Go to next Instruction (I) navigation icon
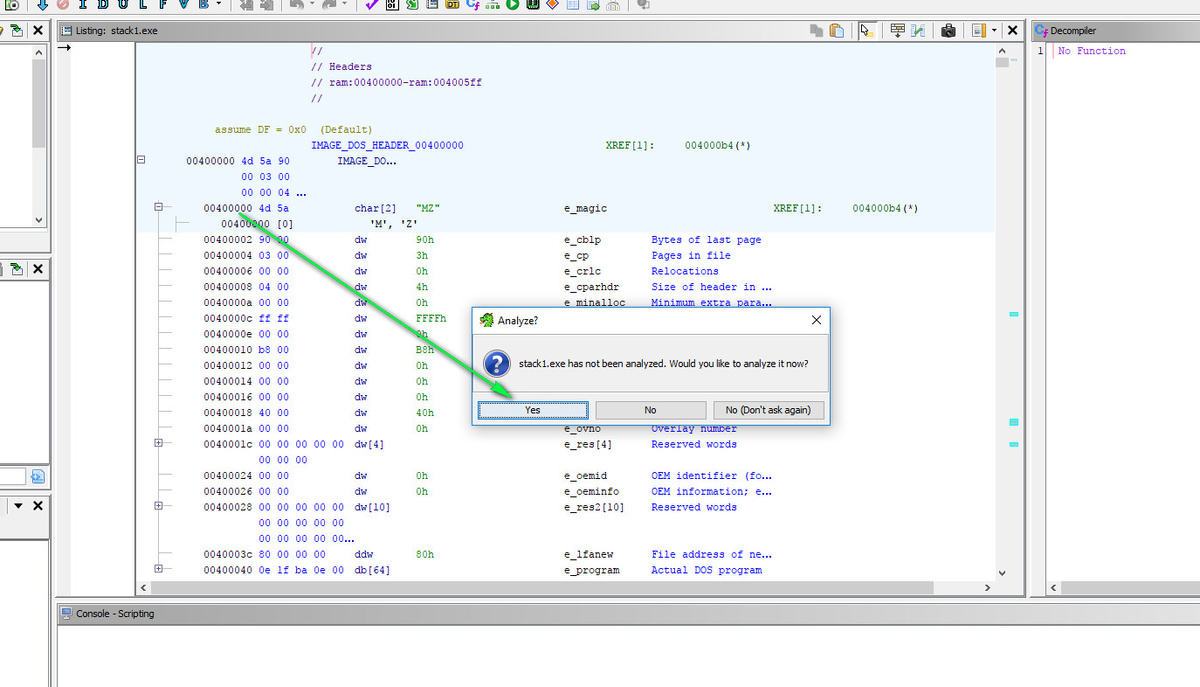Screen dimensions: 1200x687 pyautogui.click(x=83, y=6)
